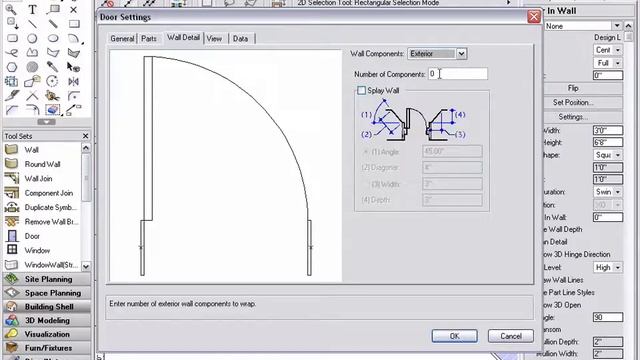This screenshot has width=640, height=360.
Task: Switch to the Data tab
Action: (x=240, y=38)
